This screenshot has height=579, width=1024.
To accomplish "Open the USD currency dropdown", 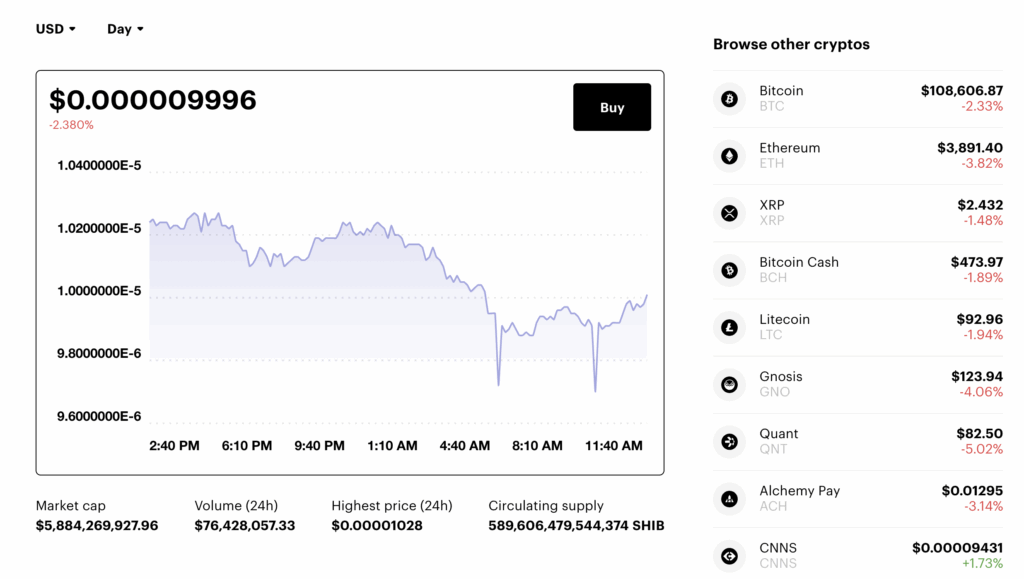I will [x=56, y=29].
